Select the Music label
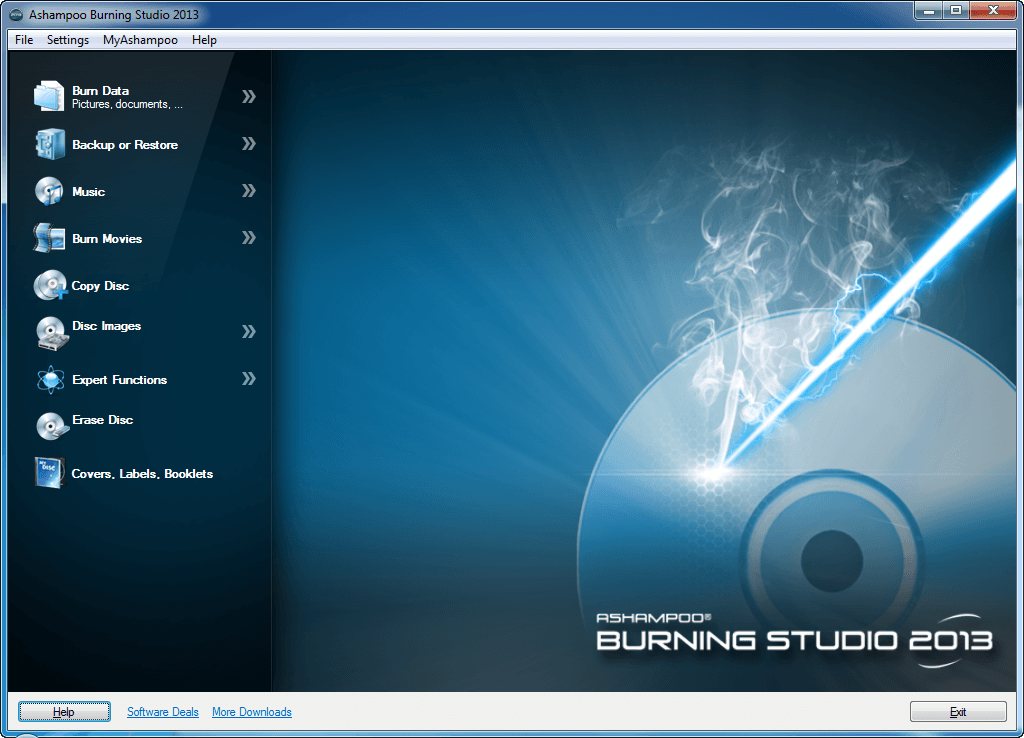The height and width of the screenshot is (738, 1024). [88, 192]
